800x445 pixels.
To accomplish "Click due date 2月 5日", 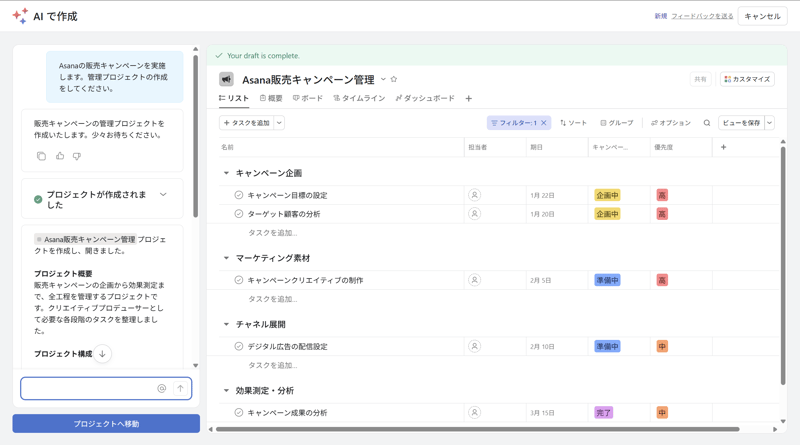I will tap(540, 280).
